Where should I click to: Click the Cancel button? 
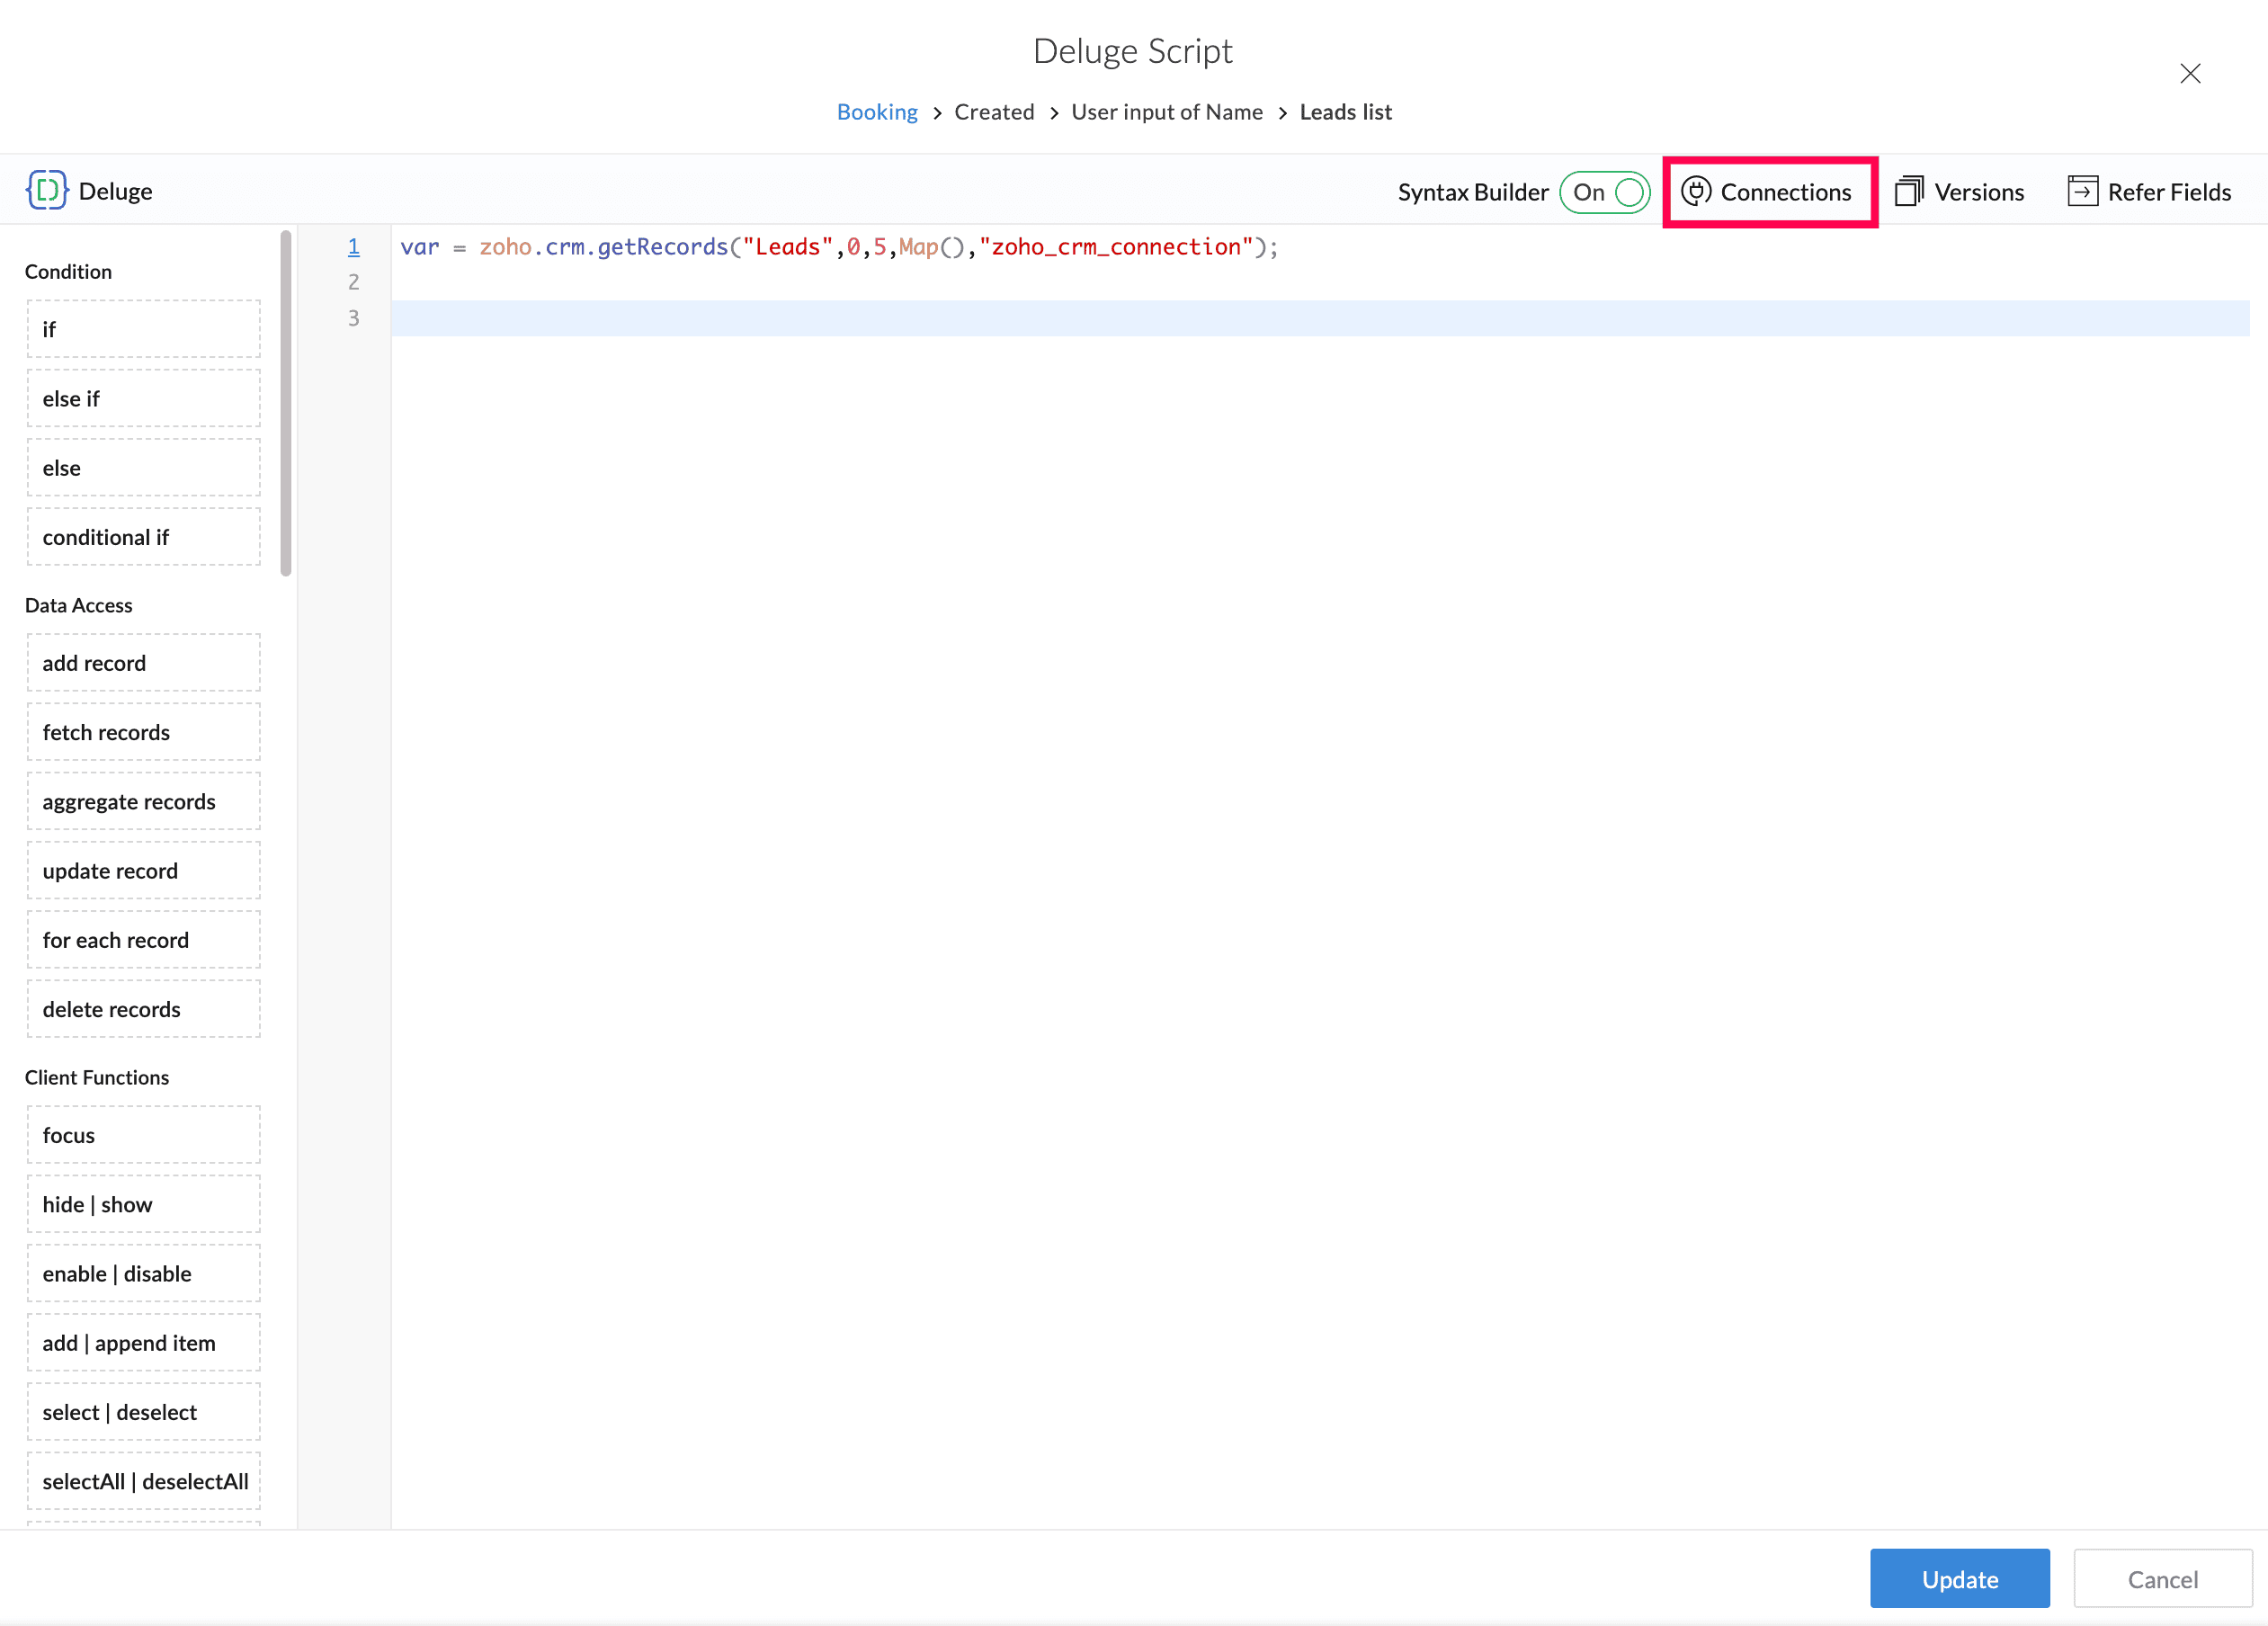click(2162, 1578)
